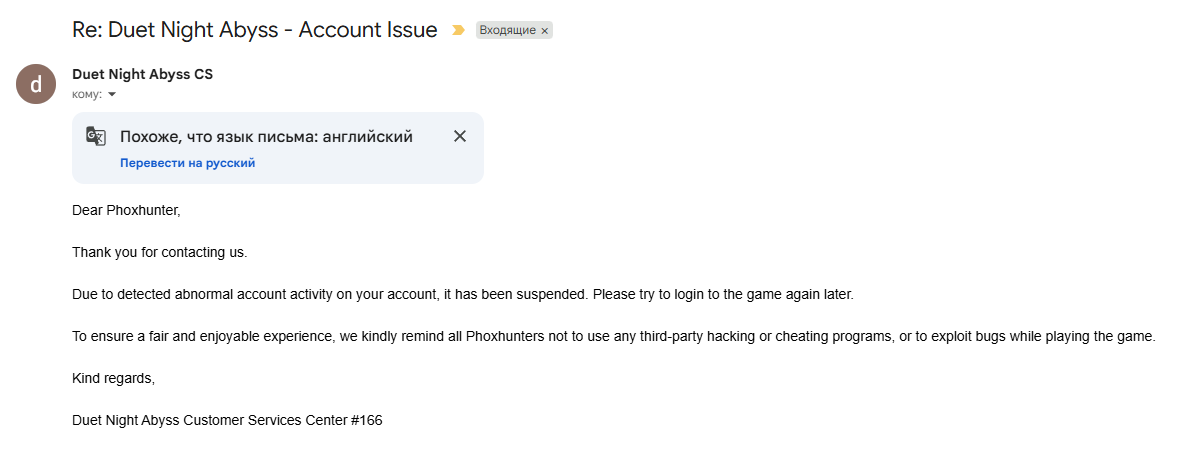Click the email subject Re: Duet Night Abyss

click(x=254, y=30)
